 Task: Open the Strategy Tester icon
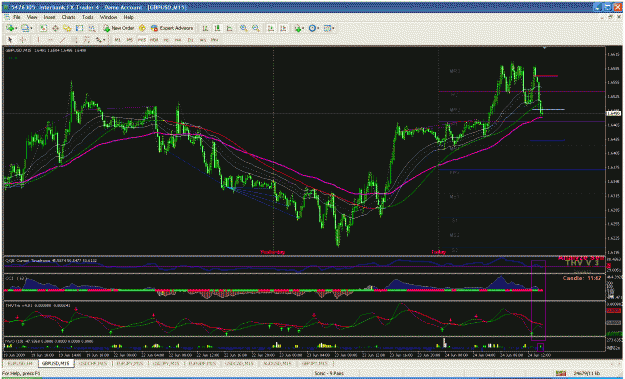click(92, 28)
